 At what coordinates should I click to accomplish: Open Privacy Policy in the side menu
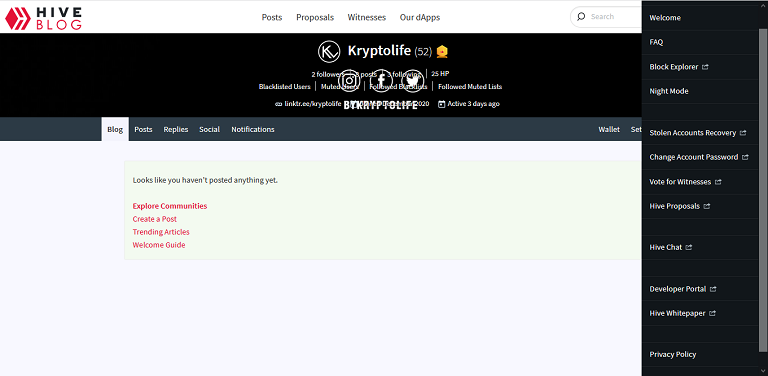click(x=672, y=354)
